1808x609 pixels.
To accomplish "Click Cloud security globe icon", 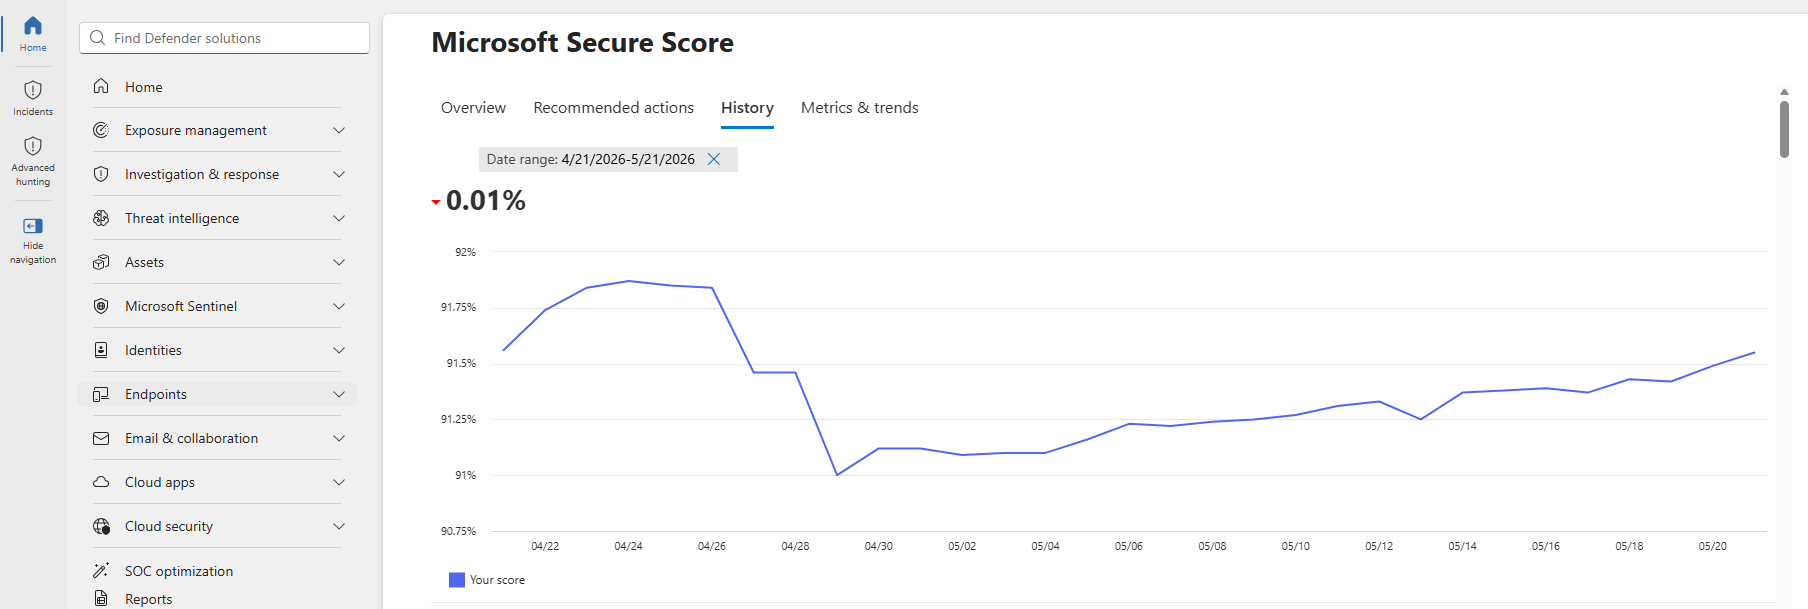I will pos(101,526).
